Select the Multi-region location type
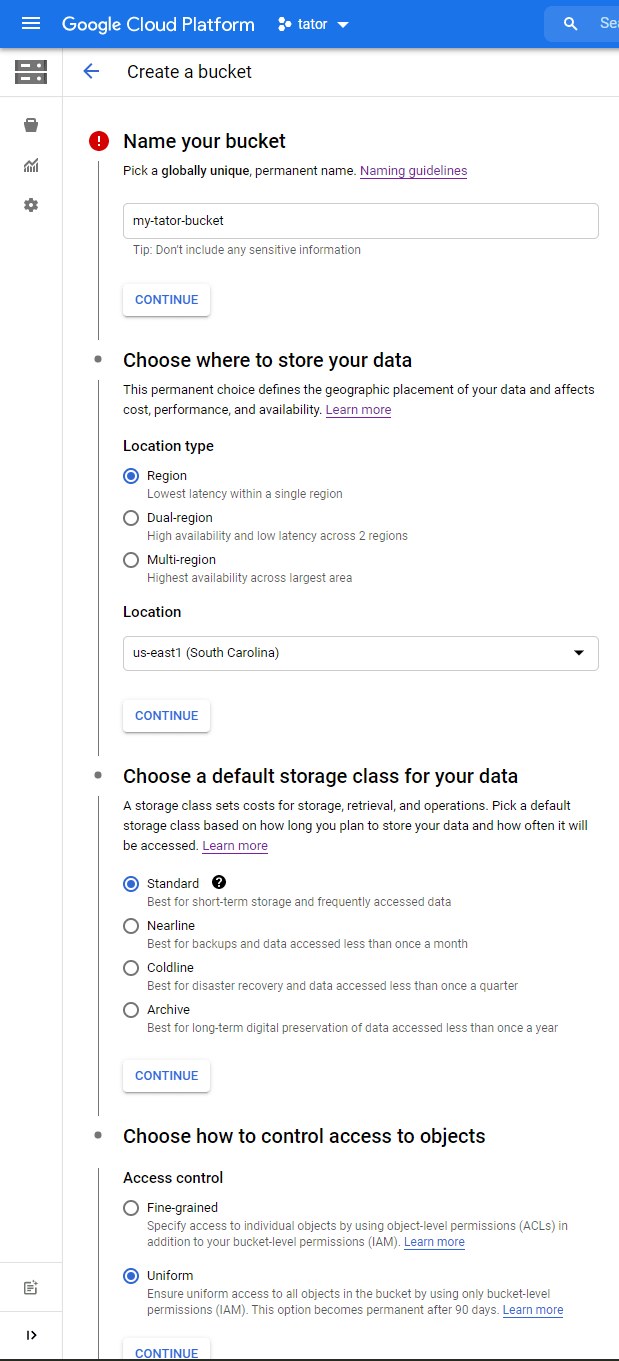Viewport: 619px width, 1361px height. [131, 560]
